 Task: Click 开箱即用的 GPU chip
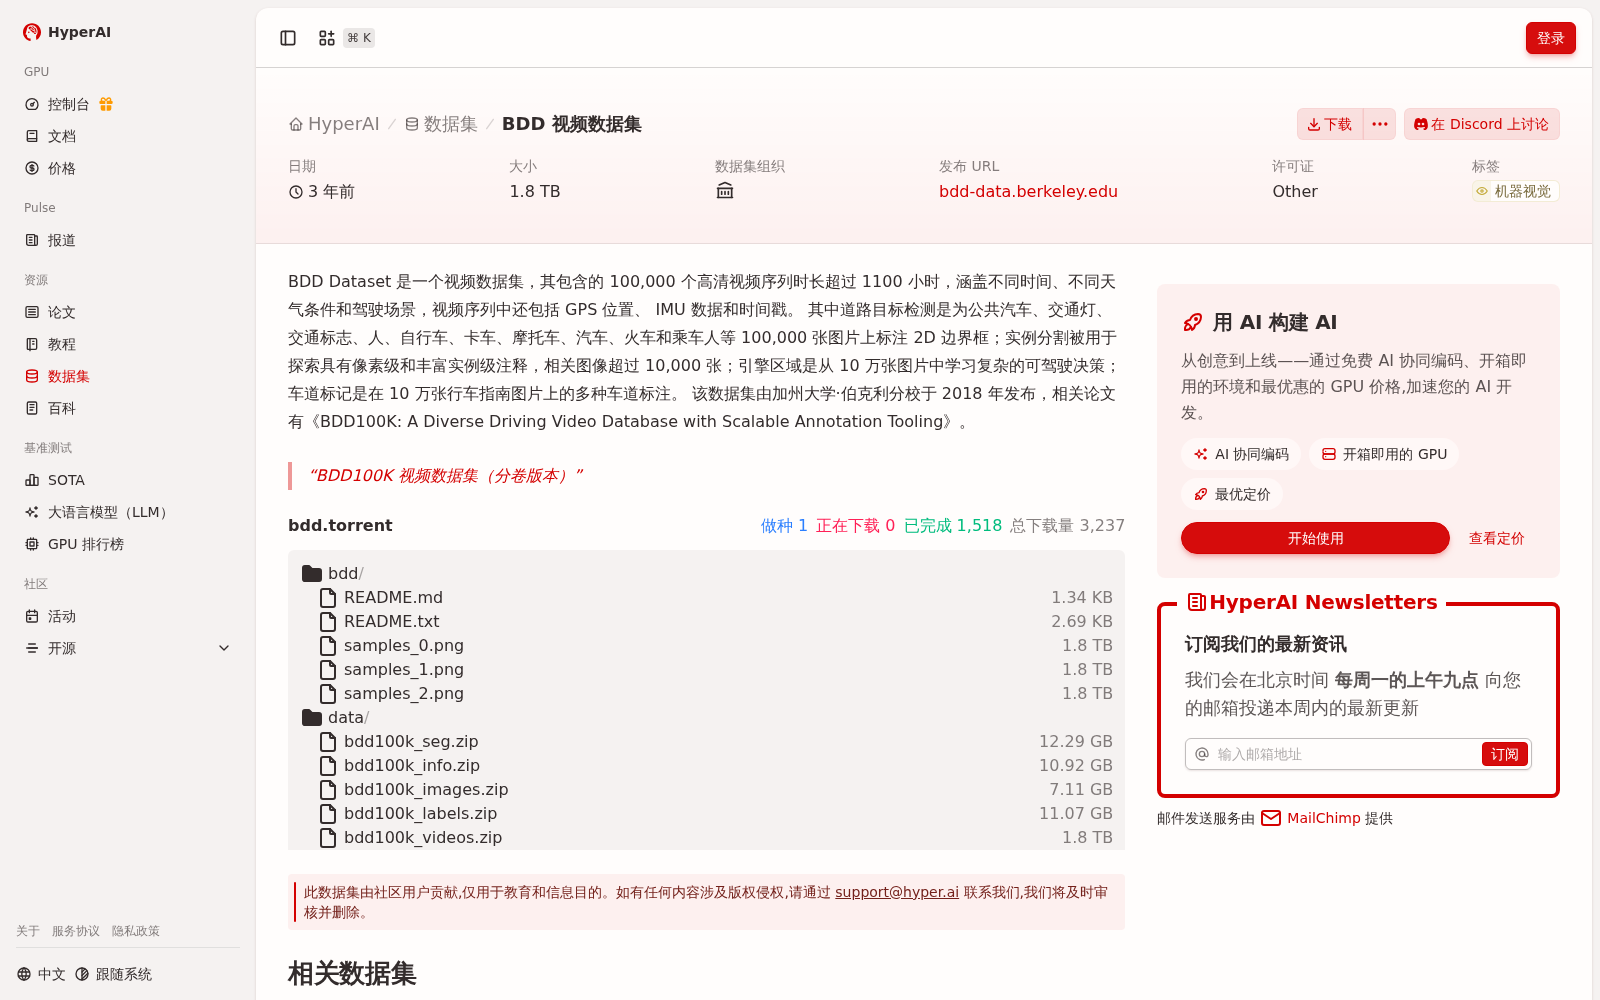1384,454
